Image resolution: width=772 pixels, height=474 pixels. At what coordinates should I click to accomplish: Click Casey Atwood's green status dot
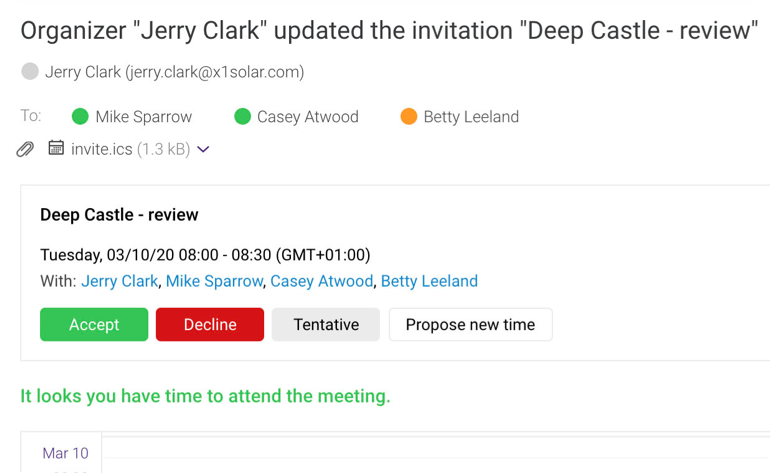pos(242,117)
